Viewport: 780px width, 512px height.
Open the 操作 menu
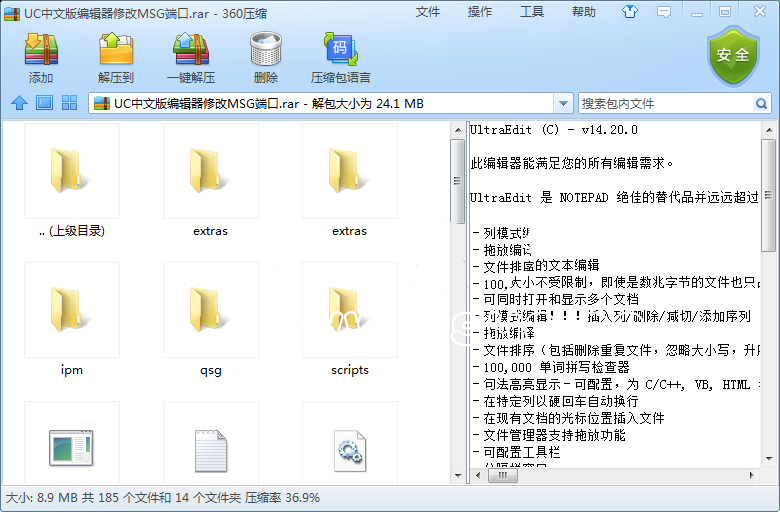[480, 11]
